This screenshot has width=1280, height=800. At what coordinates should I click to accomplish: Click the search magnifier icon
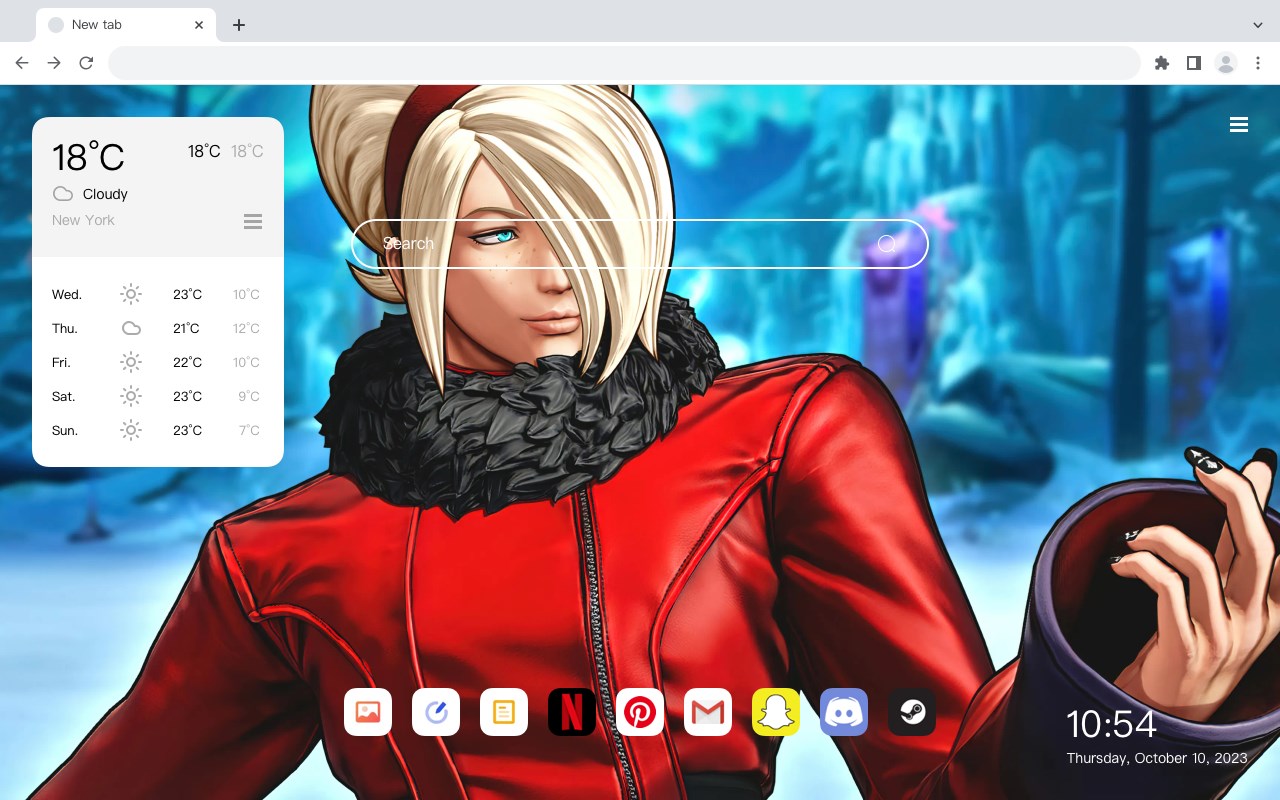(x=886, y=244)
